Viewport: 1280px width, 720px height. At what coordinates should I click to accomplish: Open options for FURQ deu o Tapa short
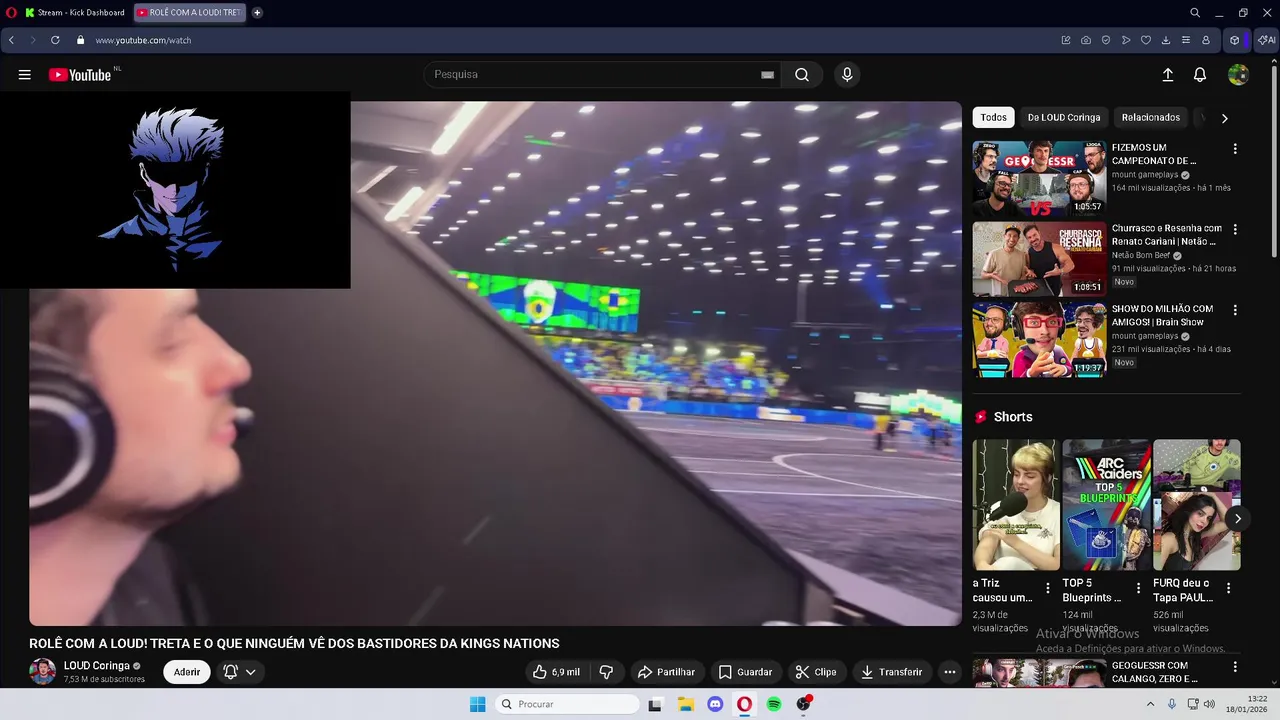pyautogui.click(x=1229, y=588)
